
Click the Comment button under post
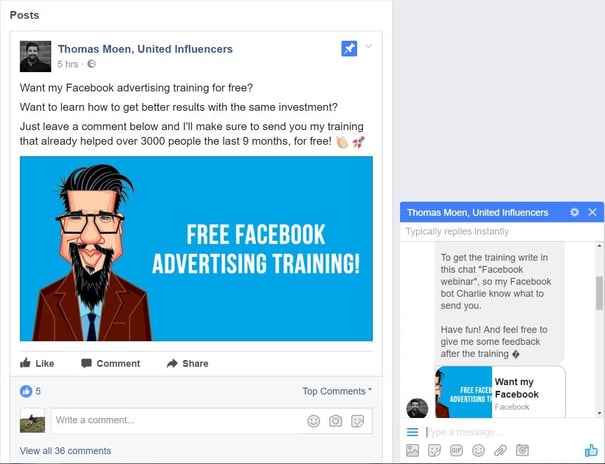tap(111, 363)
